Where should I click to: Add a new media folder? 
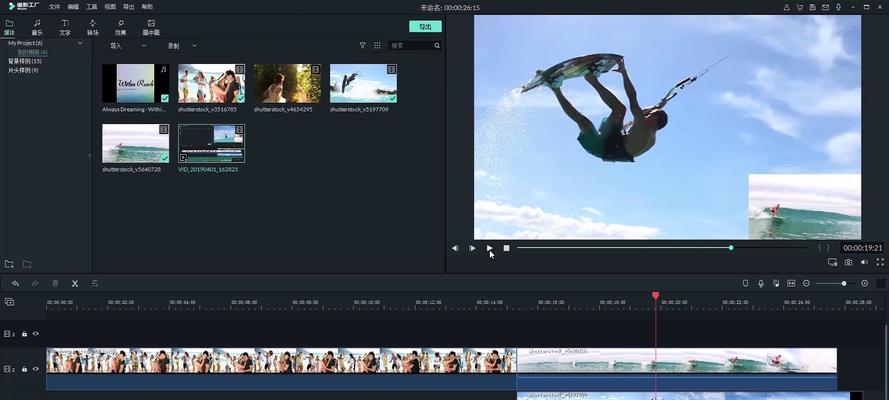(9, 264)
